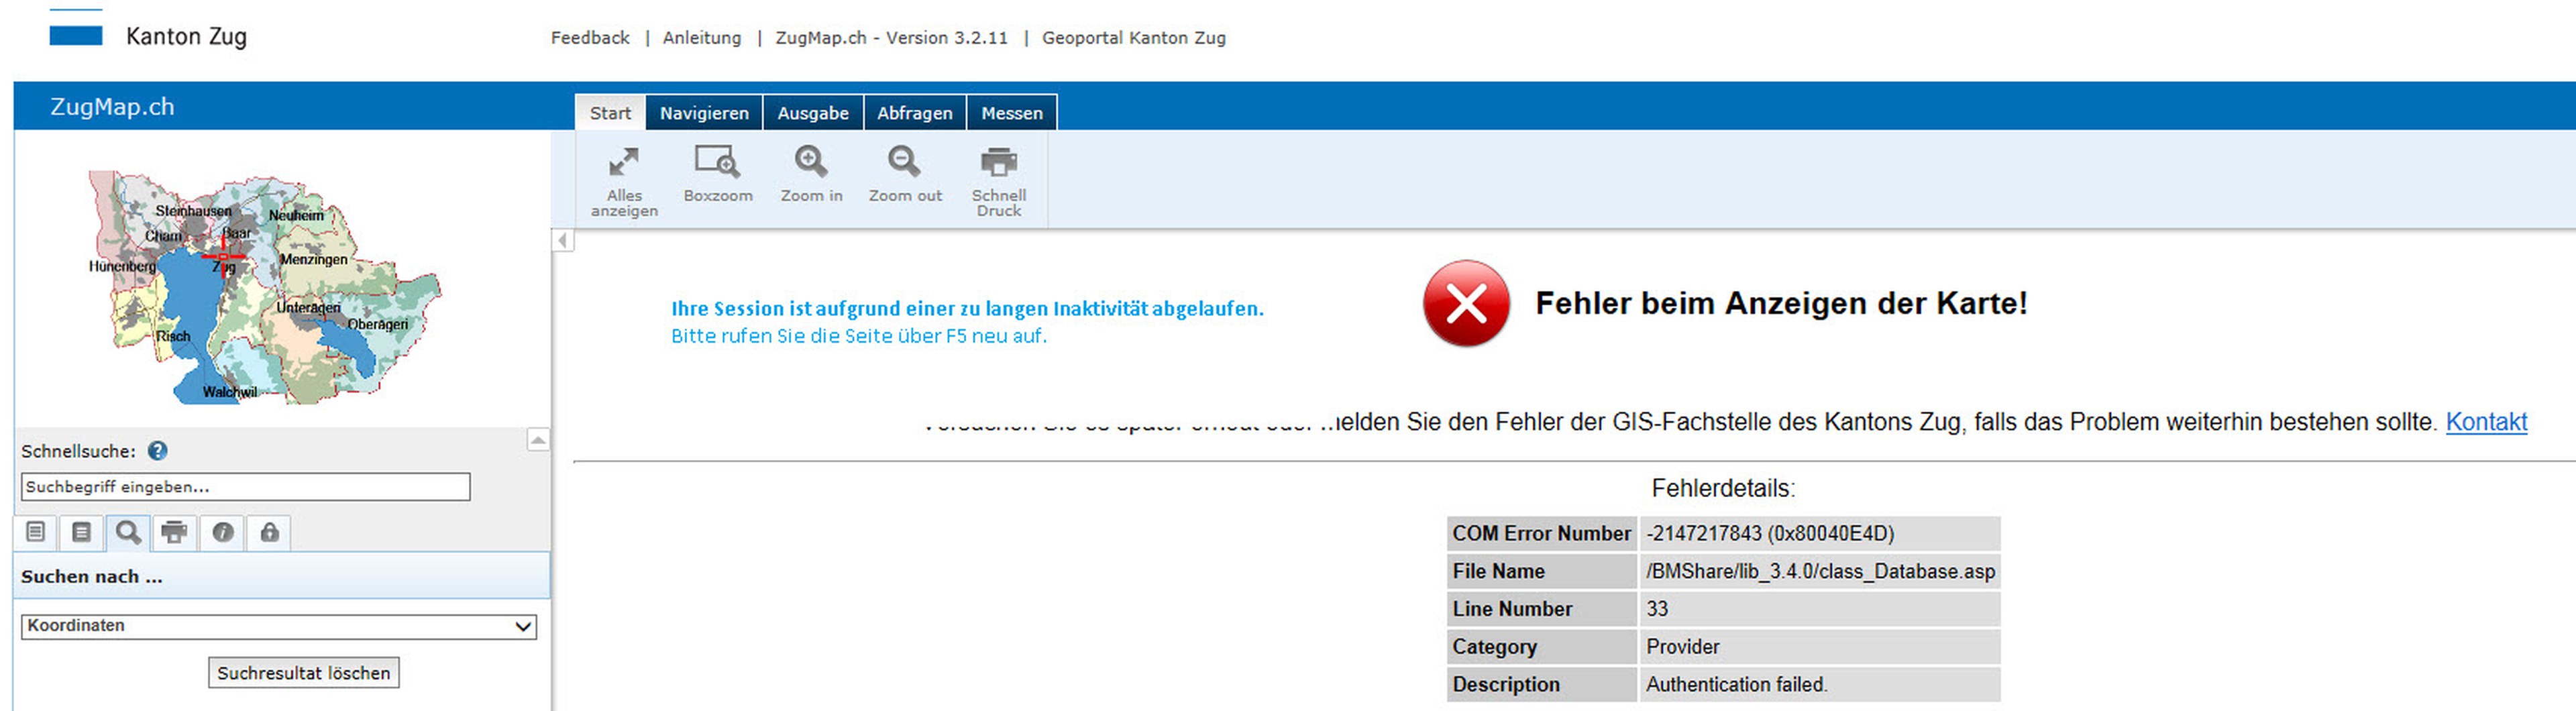Open the Messen tab
The image size is (2576, 711).
(x=1011, y=113)
